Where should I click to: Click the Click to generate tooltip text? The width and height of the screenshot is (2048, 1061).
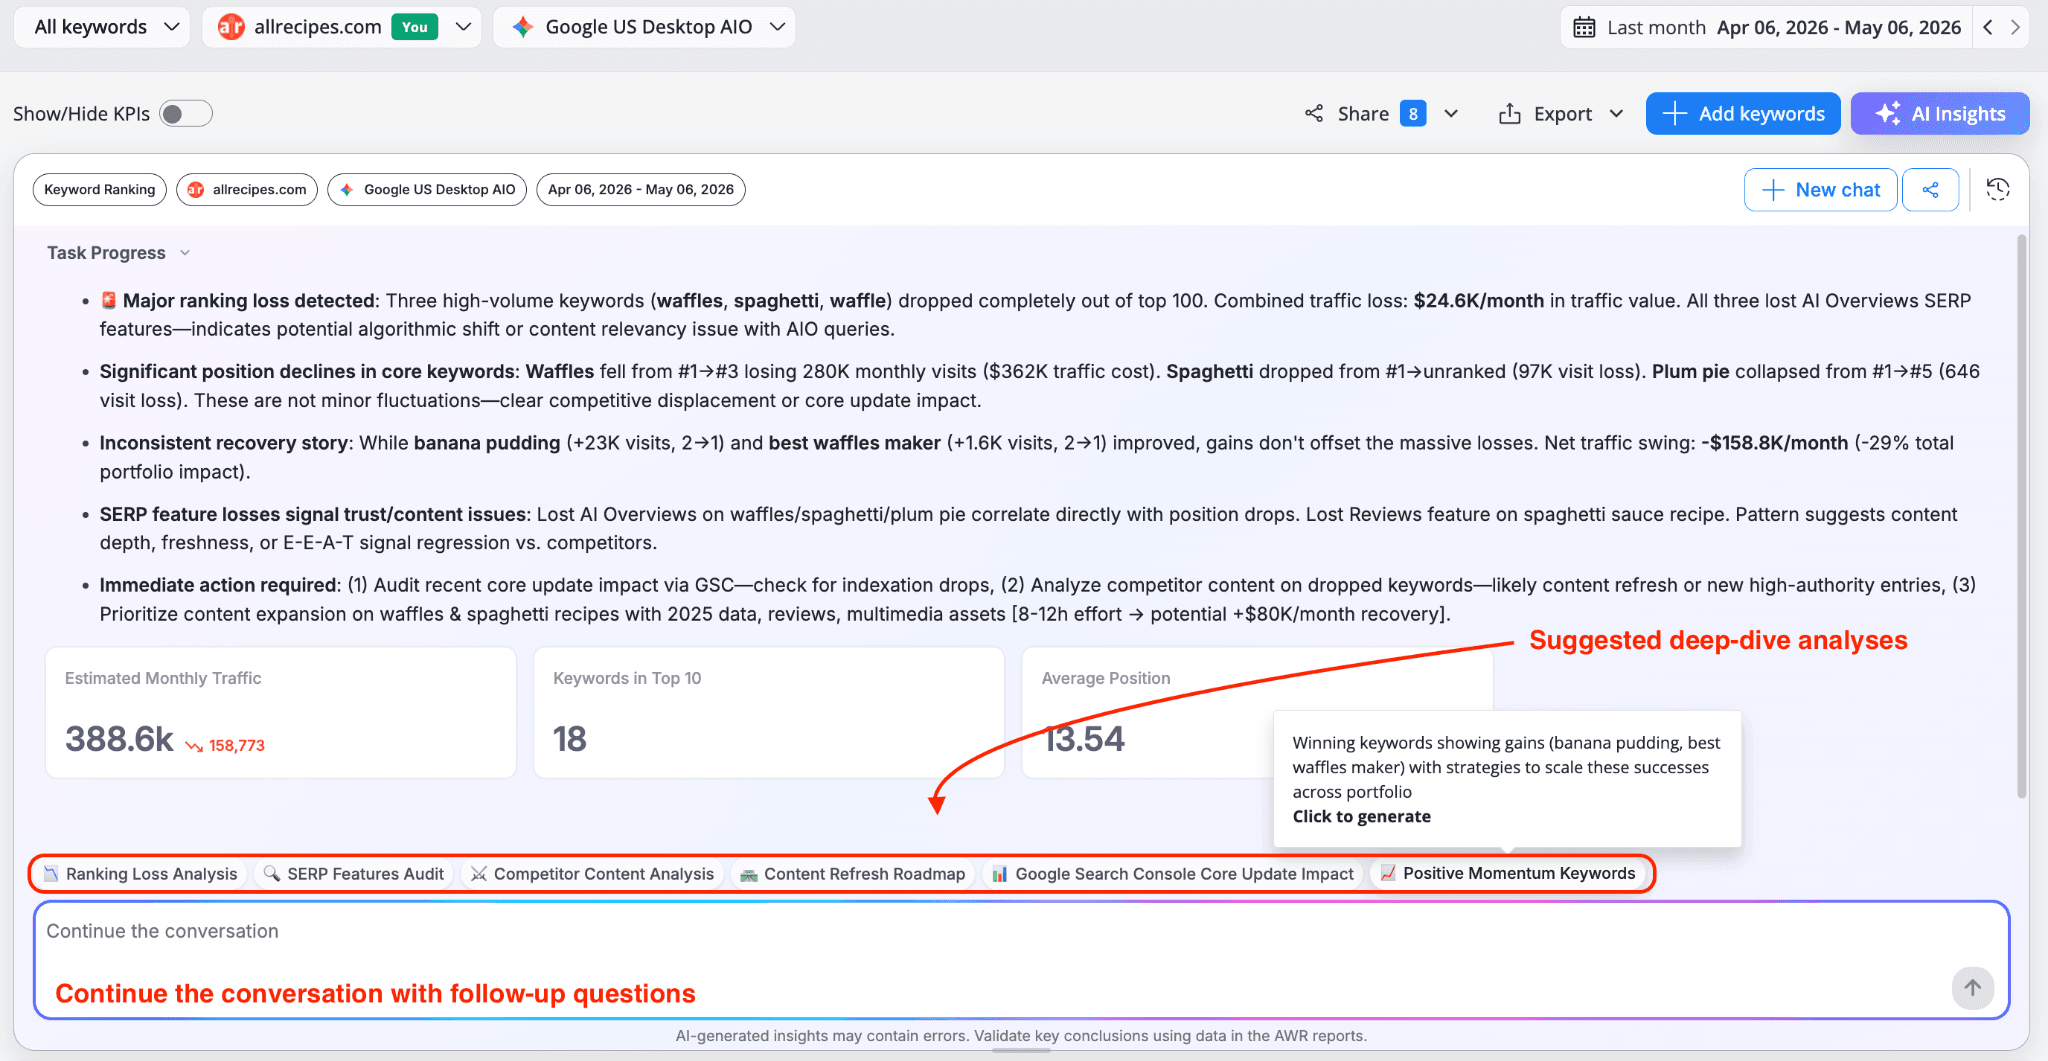click(x=1361, y=817)
